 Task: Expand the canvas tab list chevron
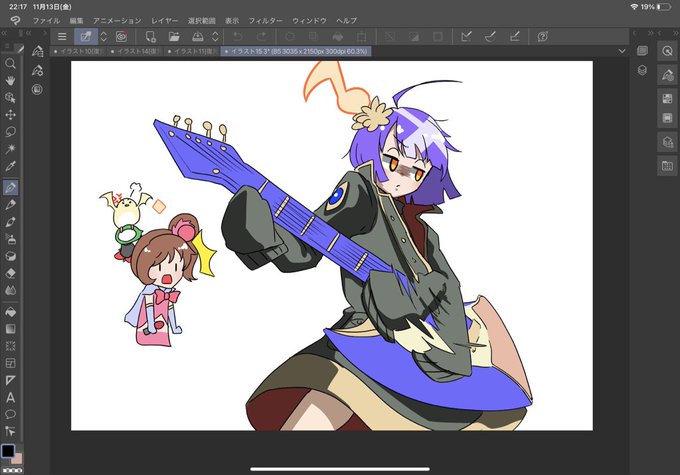point(622,51)
